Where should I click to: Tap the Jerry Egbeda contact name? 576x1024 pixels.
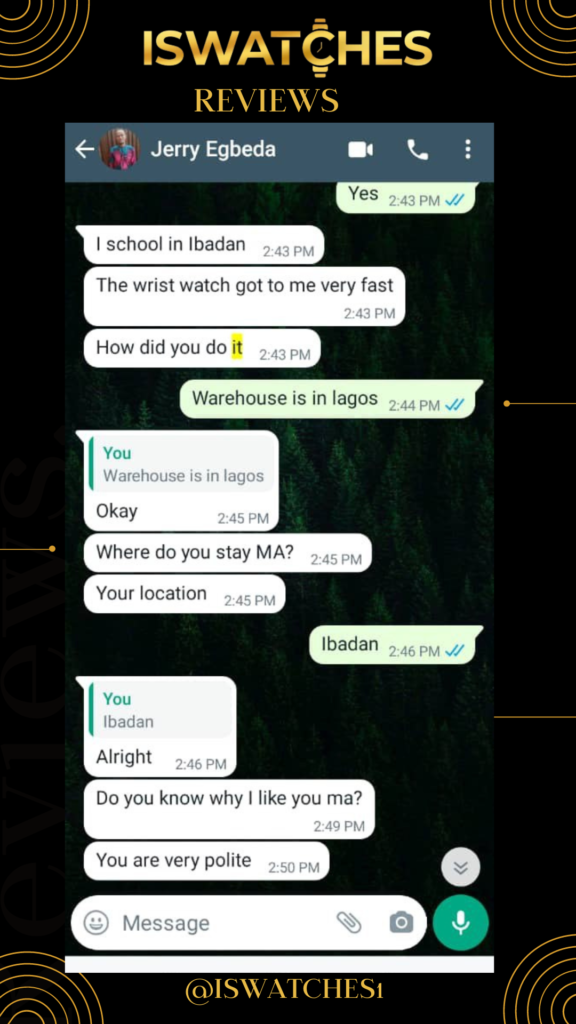[213, 150]
